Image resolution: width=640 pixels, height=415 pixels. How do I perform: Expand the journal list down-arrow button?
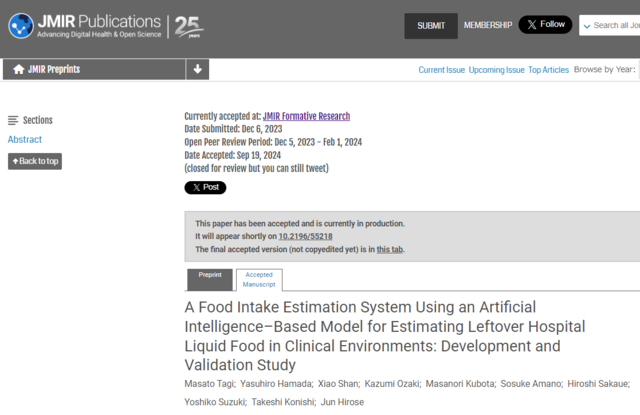pyautogui.click(x=198, y=69)
